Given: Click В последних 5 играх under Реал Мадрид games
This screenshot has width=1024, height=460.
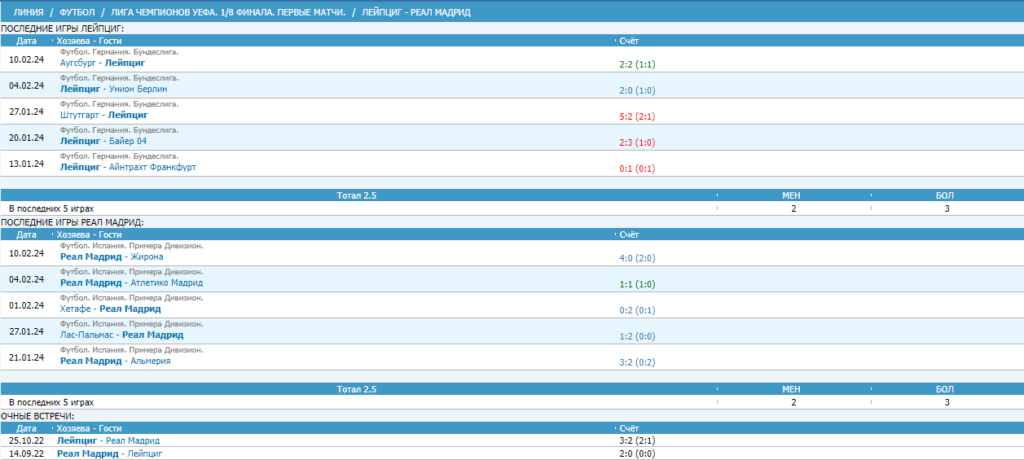Looking at the screenshot, I should pyautogui.click(x=51, y=402).
